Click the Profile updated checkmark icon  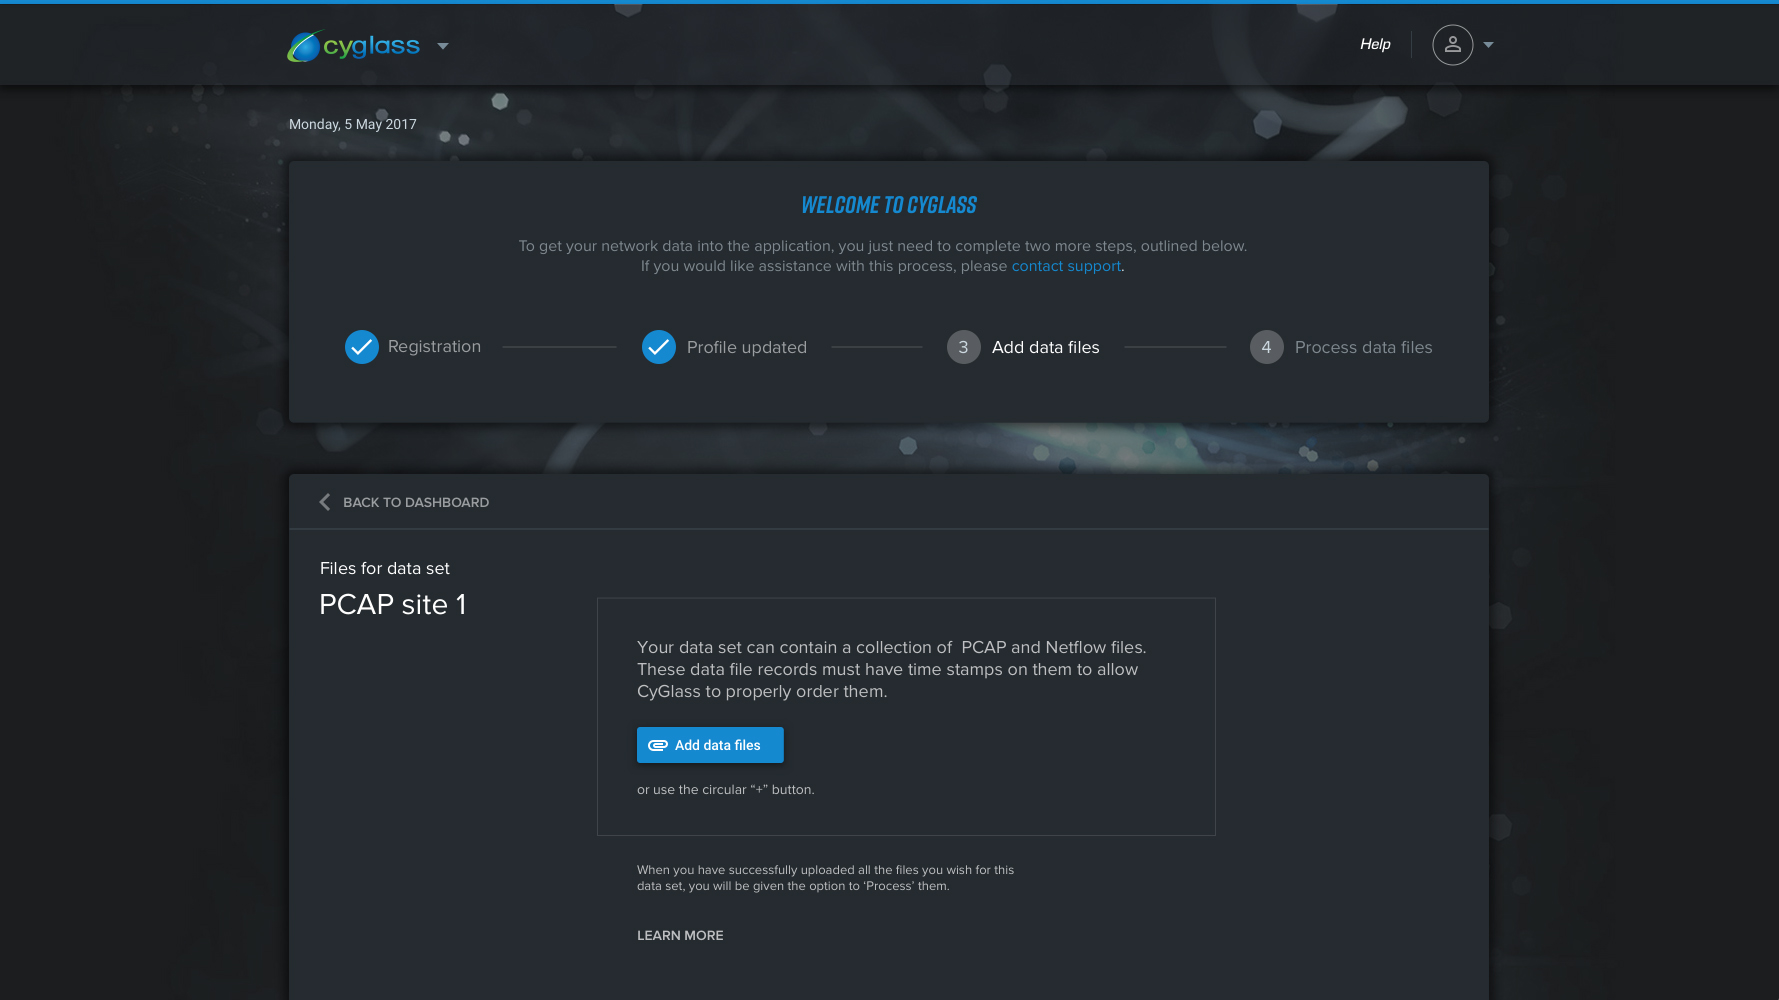click(x=658, y=347)
